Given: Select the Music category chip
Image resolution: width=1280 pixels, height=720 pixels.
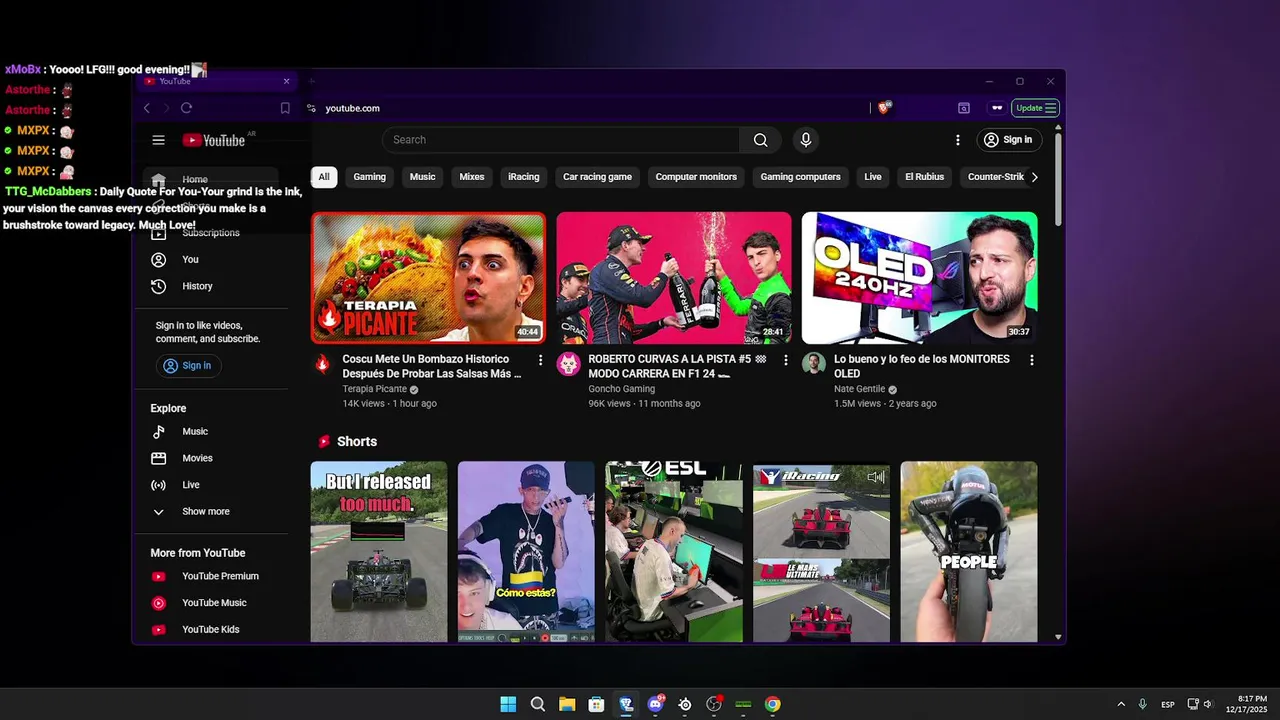Looking at the screenshot, I should point(422,177).
